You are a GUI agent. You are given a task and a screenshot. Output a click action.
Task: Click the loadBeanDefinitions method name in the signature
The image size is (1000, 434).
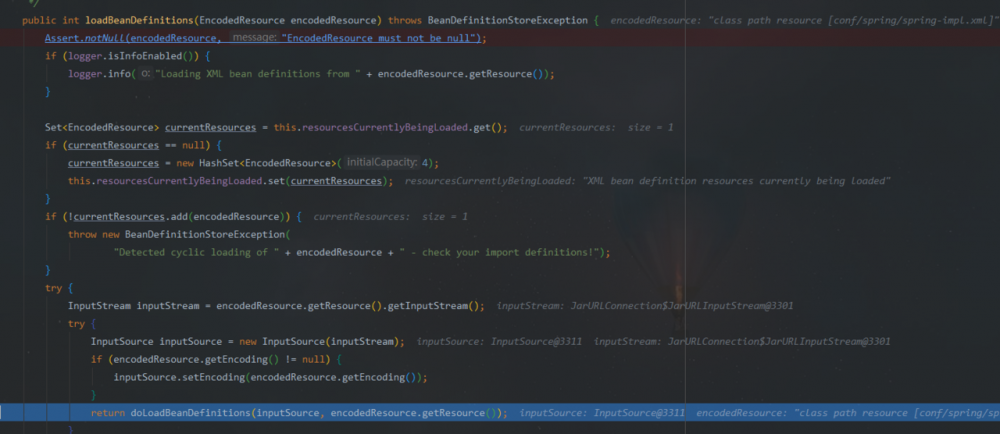[139, 20]
